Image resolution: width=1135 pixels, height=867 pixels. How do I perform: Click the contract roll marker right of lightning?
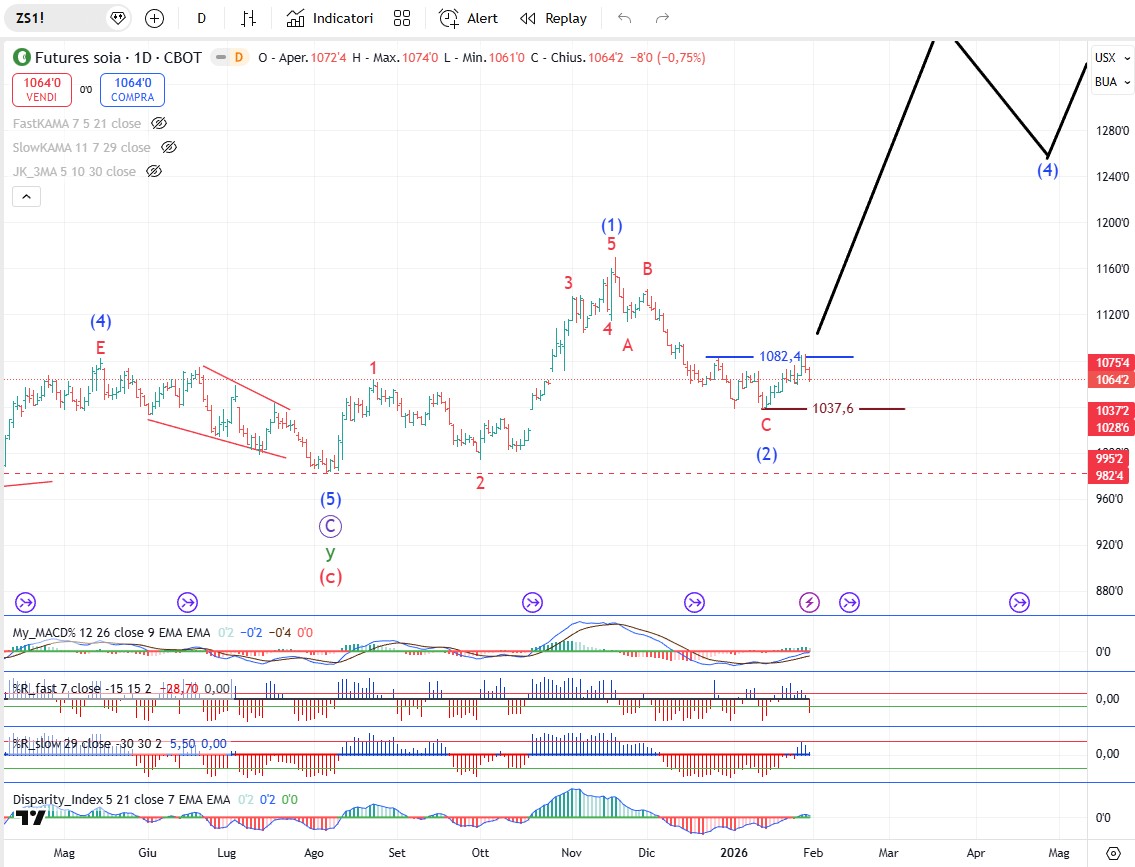[x=849, y=602]
